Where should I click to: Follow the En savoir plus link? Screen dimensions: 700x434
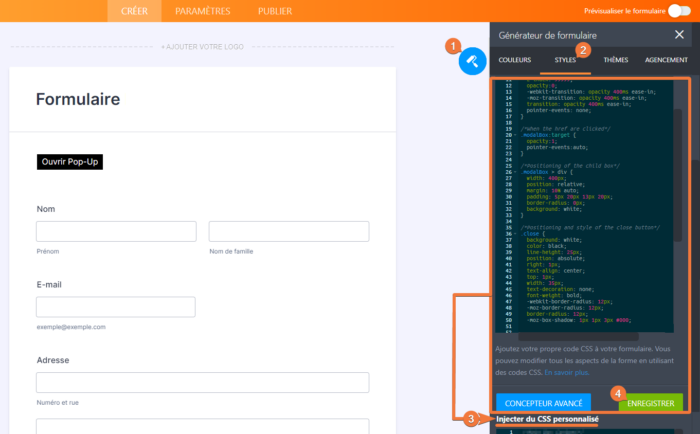pos(566,372)
